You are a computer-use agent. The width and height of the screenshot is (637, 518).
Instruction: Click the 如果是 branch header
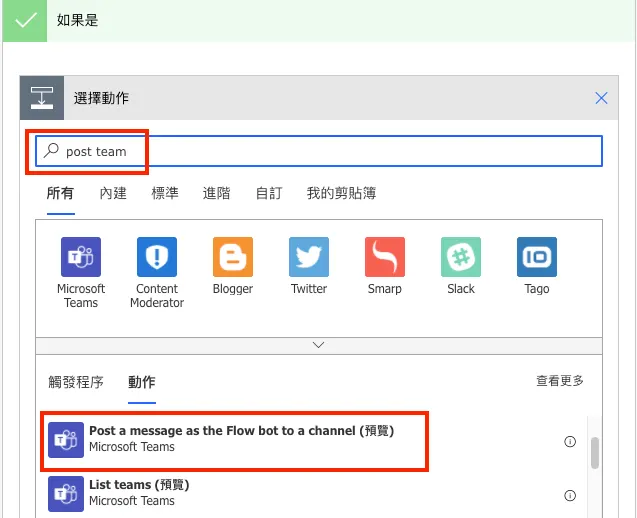pyautogui.click(x=318, y=20)
